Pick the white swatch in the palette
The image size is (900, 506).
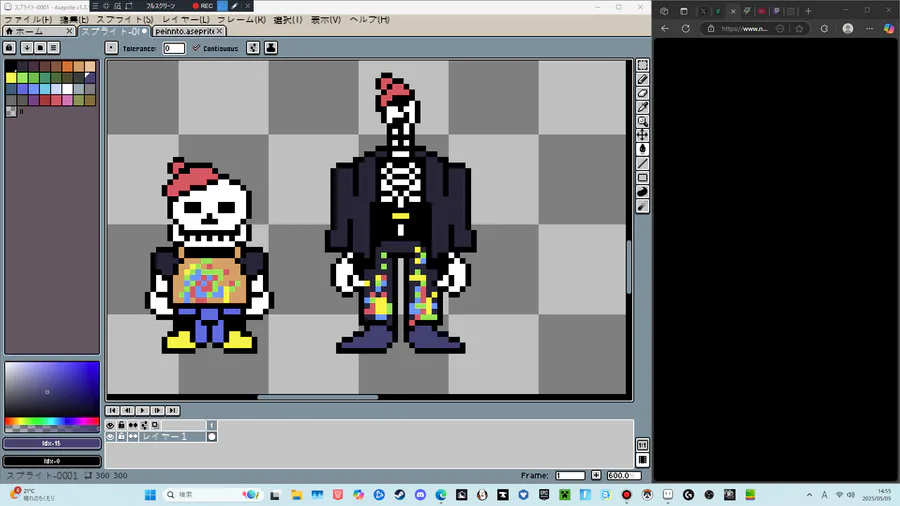click(x=67, y=89)
